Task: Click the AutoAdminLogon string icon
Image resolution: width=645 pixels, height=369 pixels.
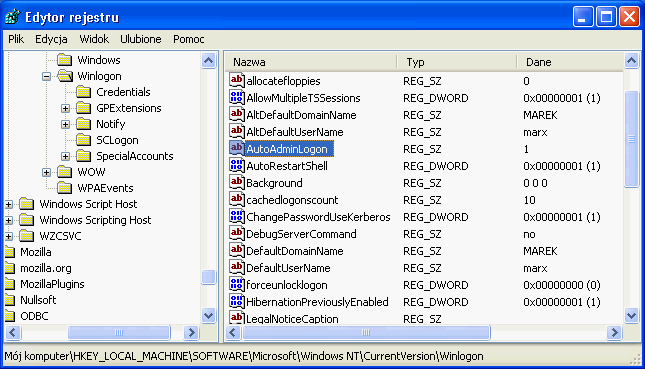Action: tap(237, 148)
